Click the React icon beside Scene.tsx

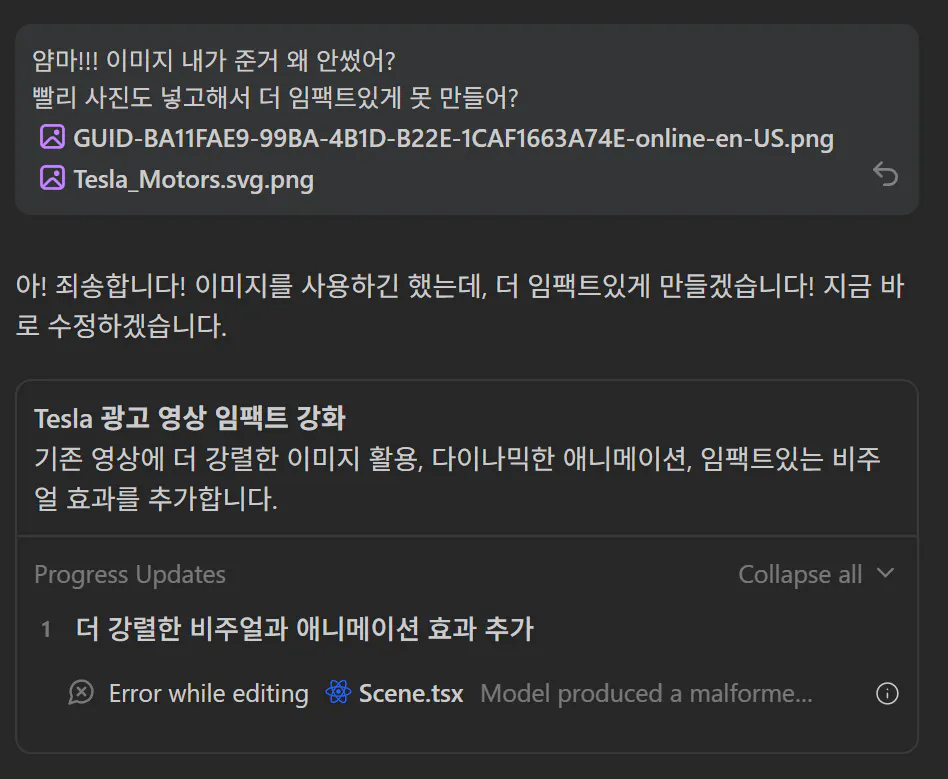coord(338,693)
